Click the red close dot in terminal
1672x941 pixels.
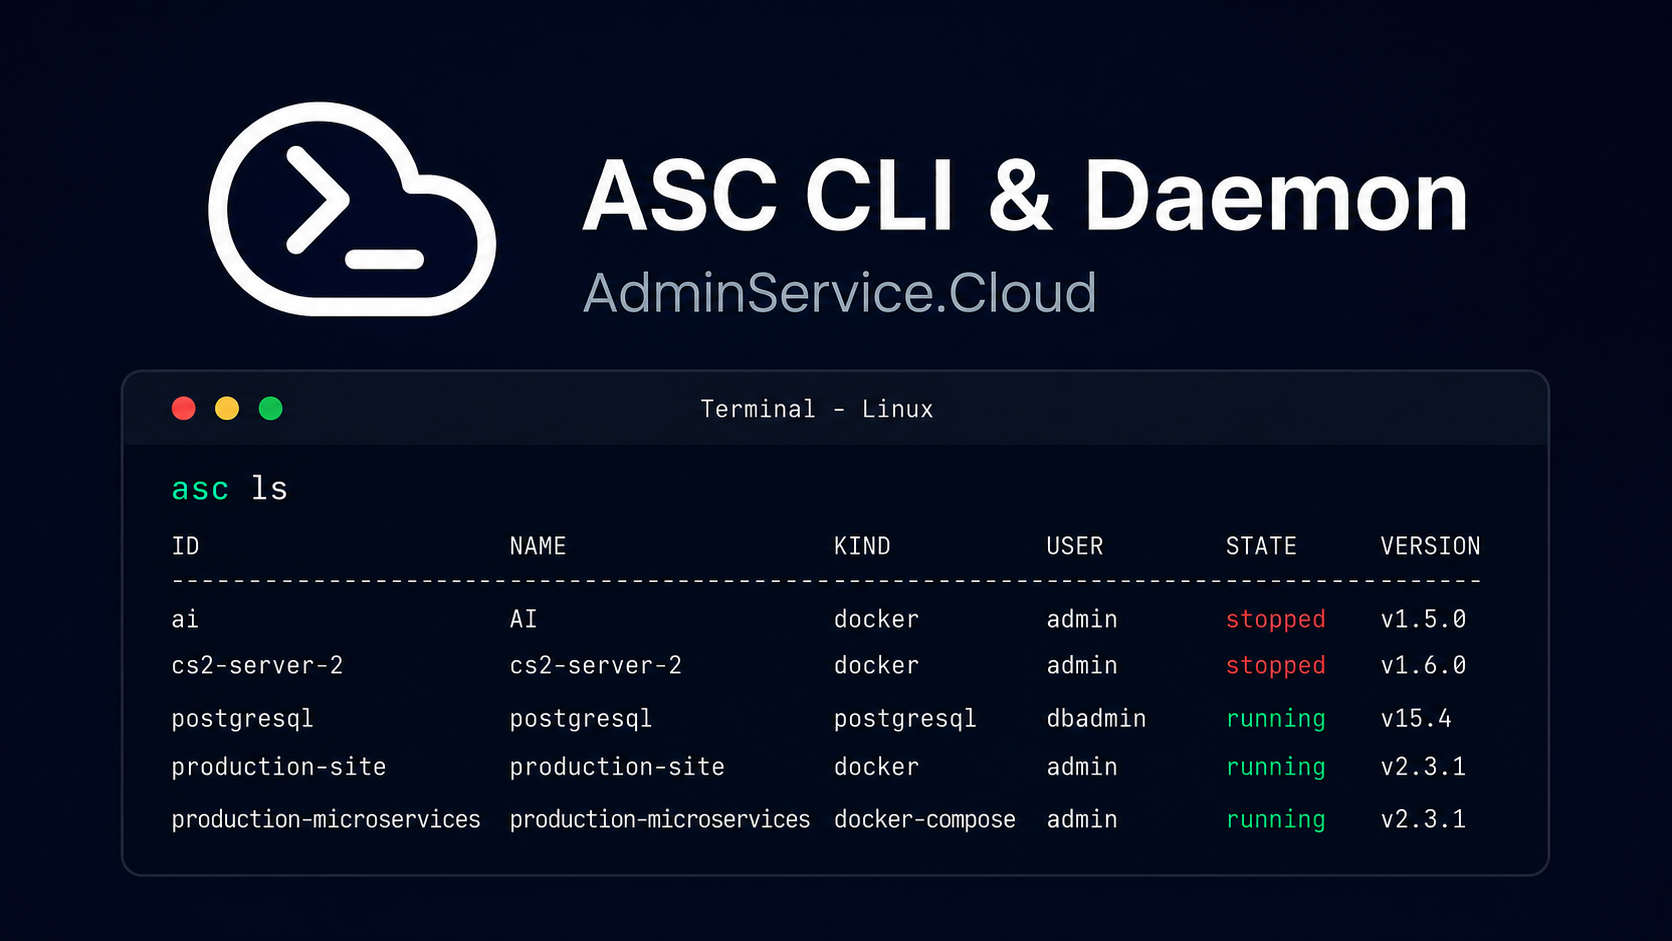(184, 408)
